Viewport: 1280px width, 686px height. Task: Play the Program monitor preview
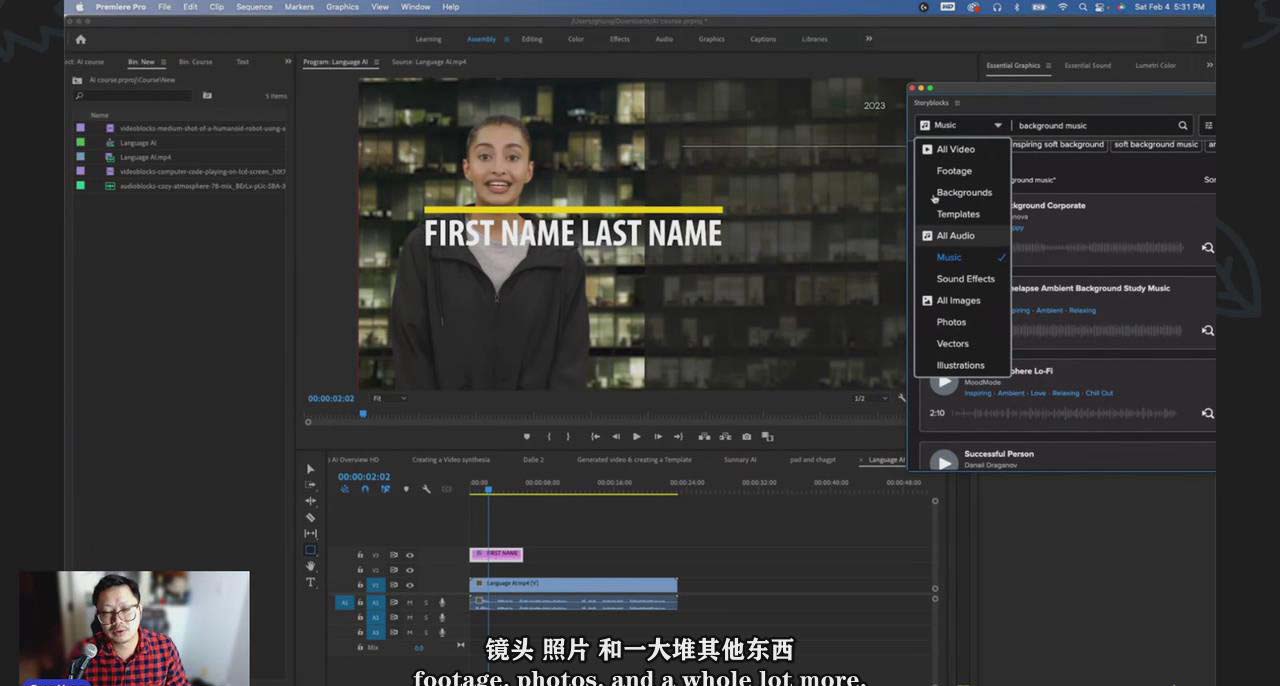point(637,436)
